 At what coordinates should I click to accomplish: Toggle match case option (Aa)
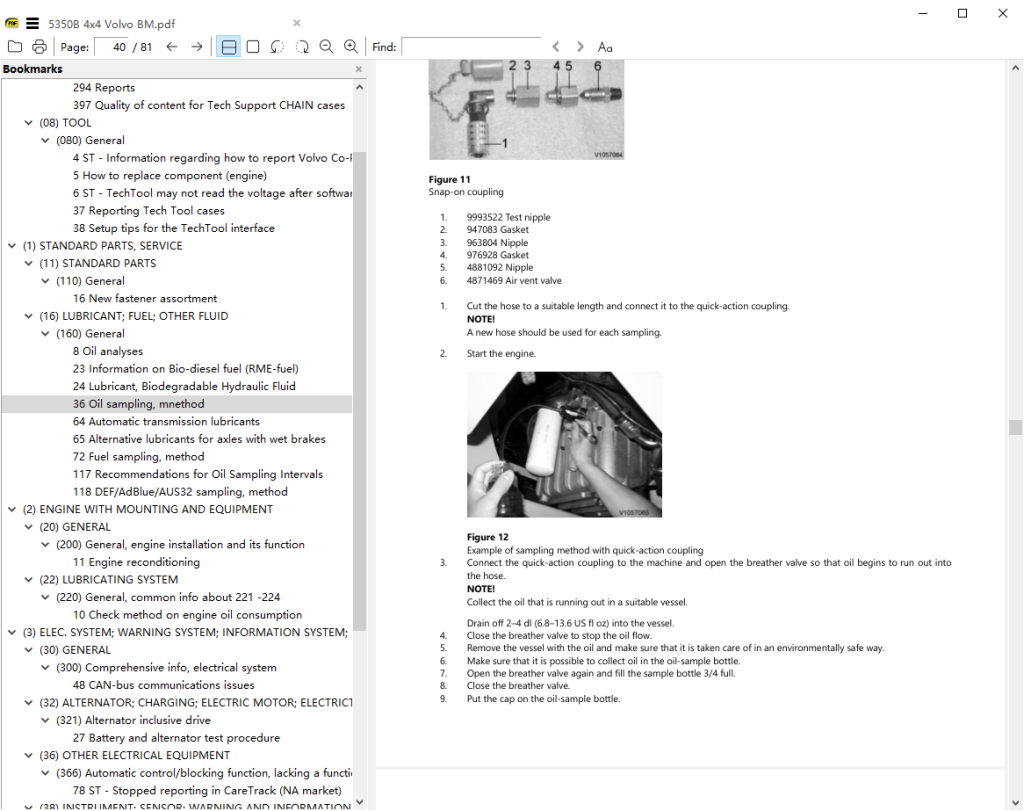click(605, 47)
